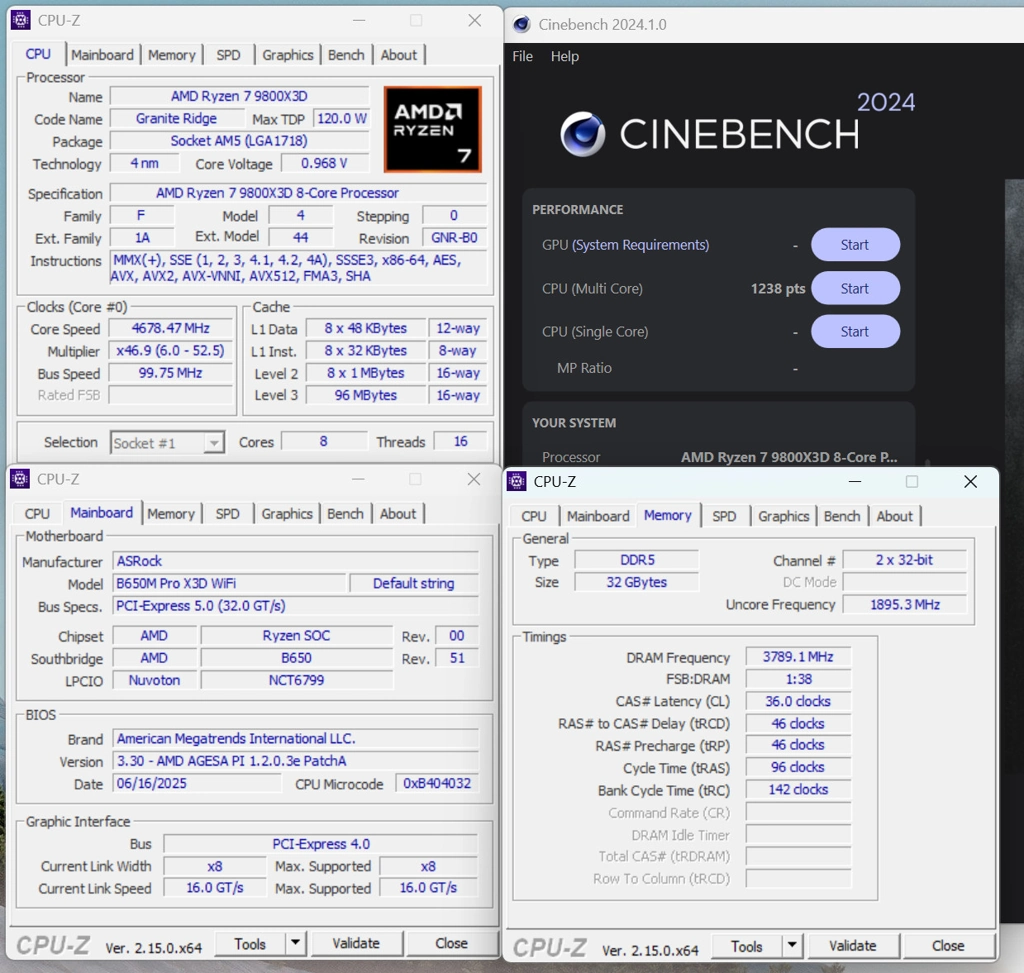The image size is (1024, 973).
Task: Click the CAS# Latency value '36.0 clocks'
Action: [x=798, y=701]
